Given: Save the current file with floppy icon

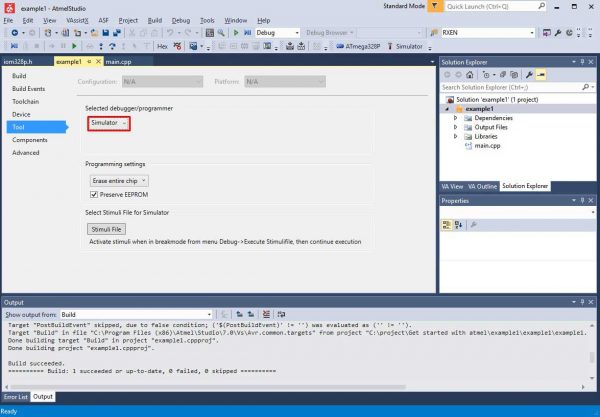Looking at the screenshot, I should coord(106,33).
